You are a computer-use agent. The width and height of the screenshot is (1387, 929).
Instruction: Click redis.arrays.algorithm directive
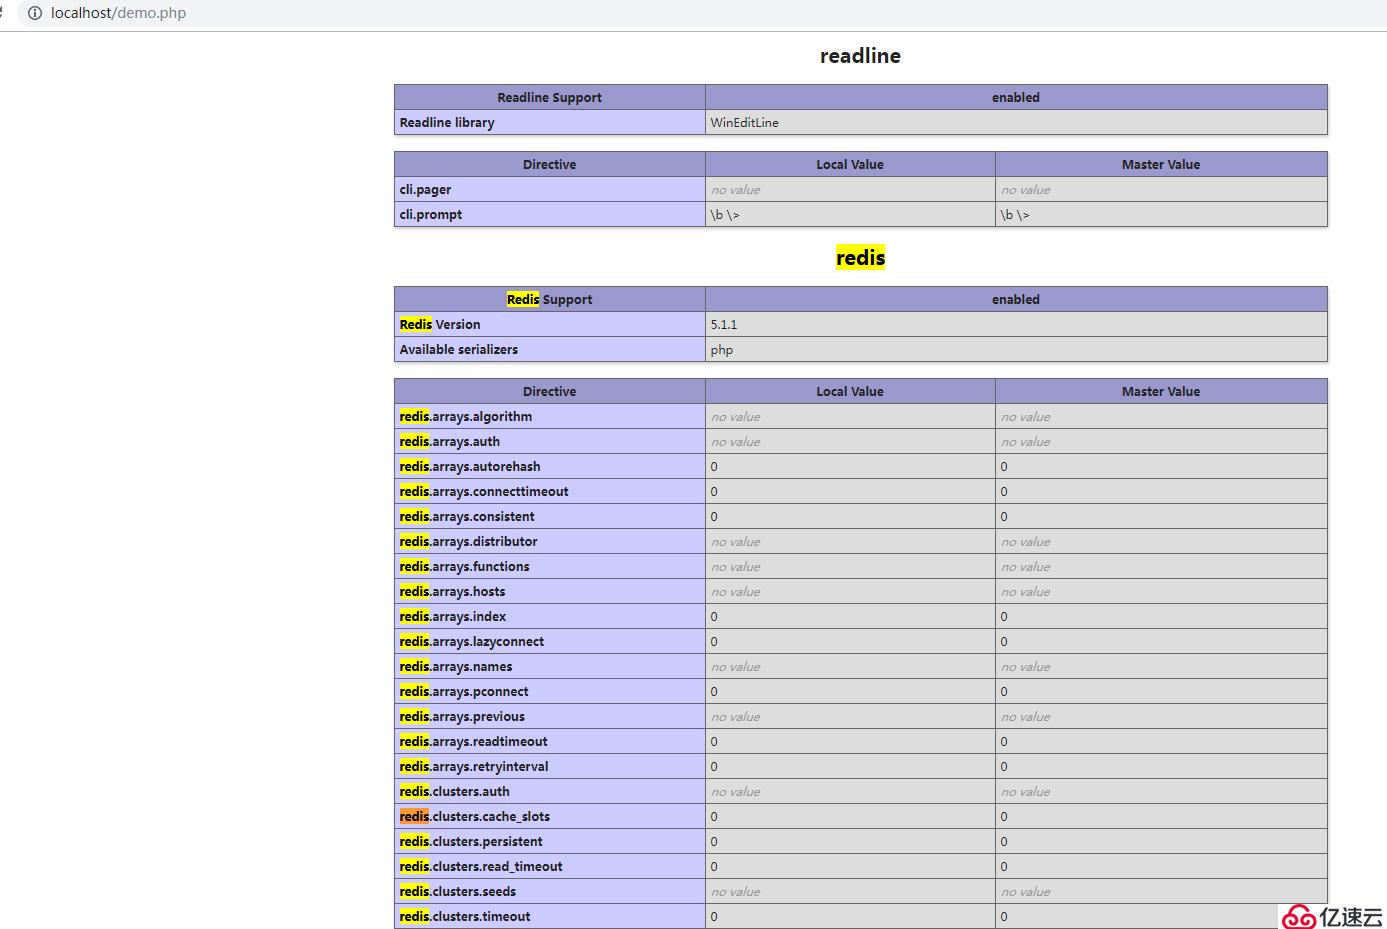[466, 416]
